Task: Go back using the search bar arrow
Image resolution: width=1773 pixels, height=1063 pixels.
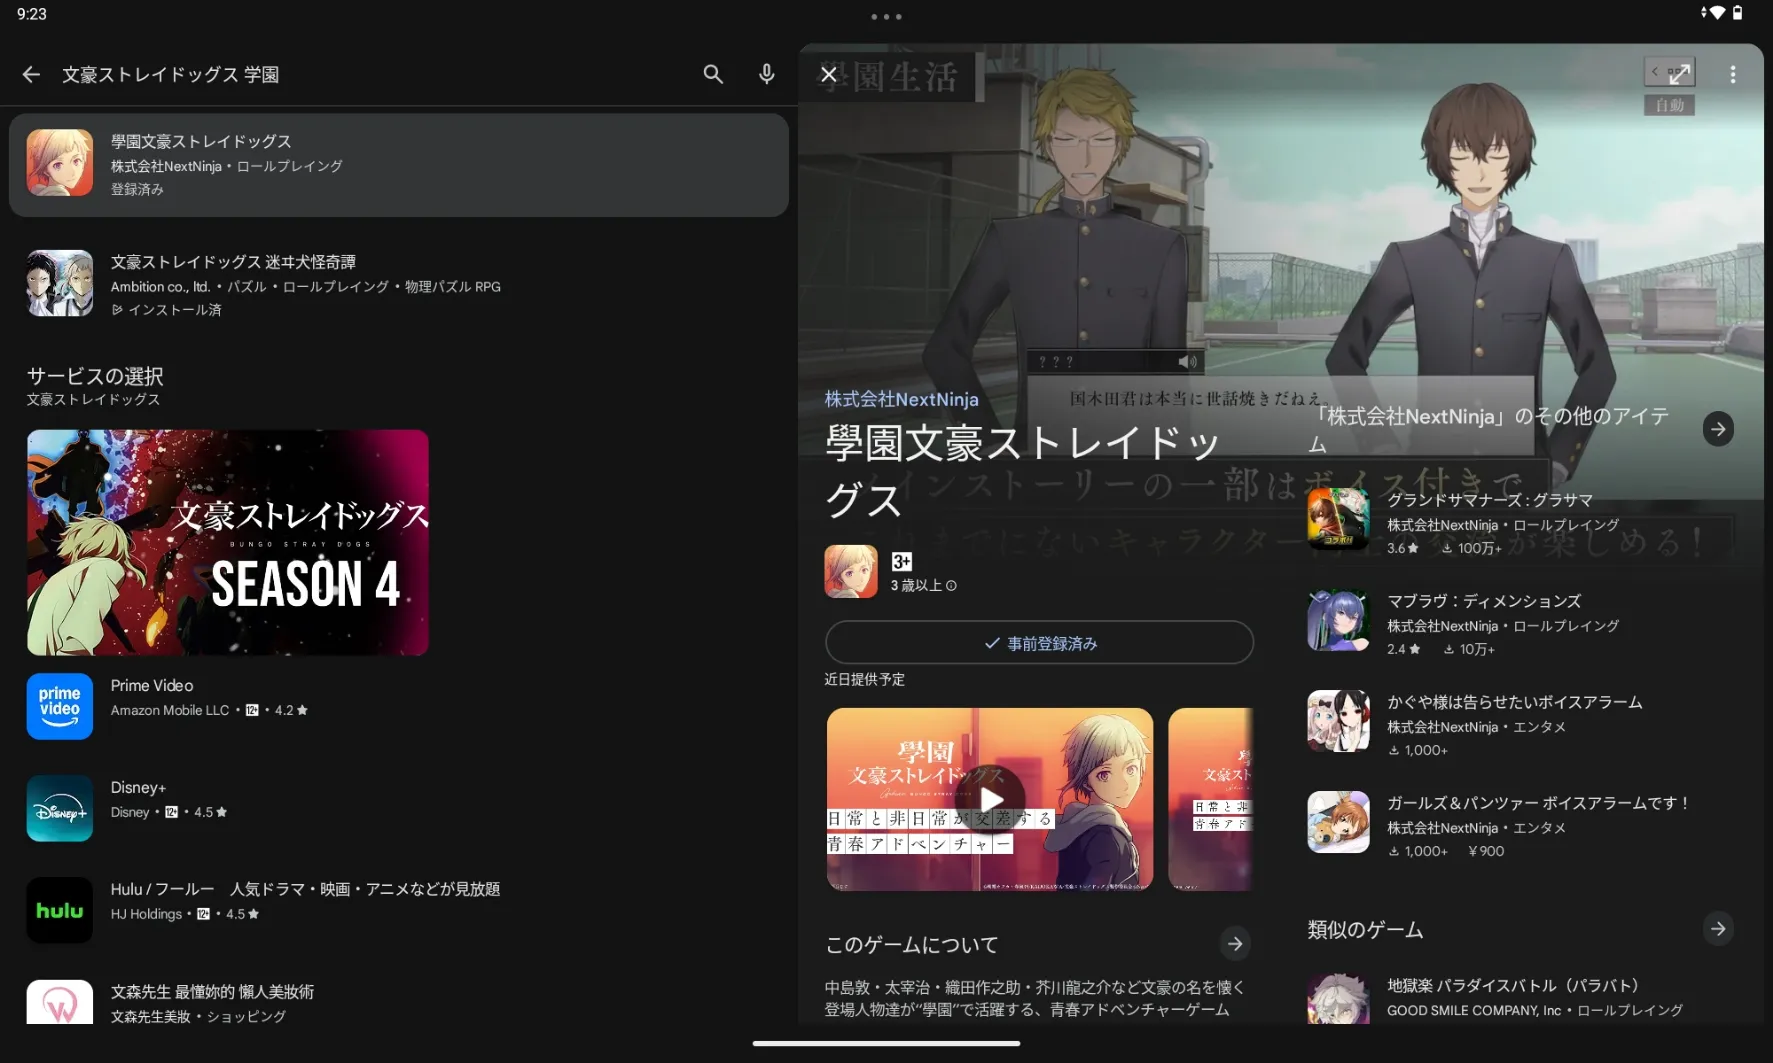Action: [31, 74]
